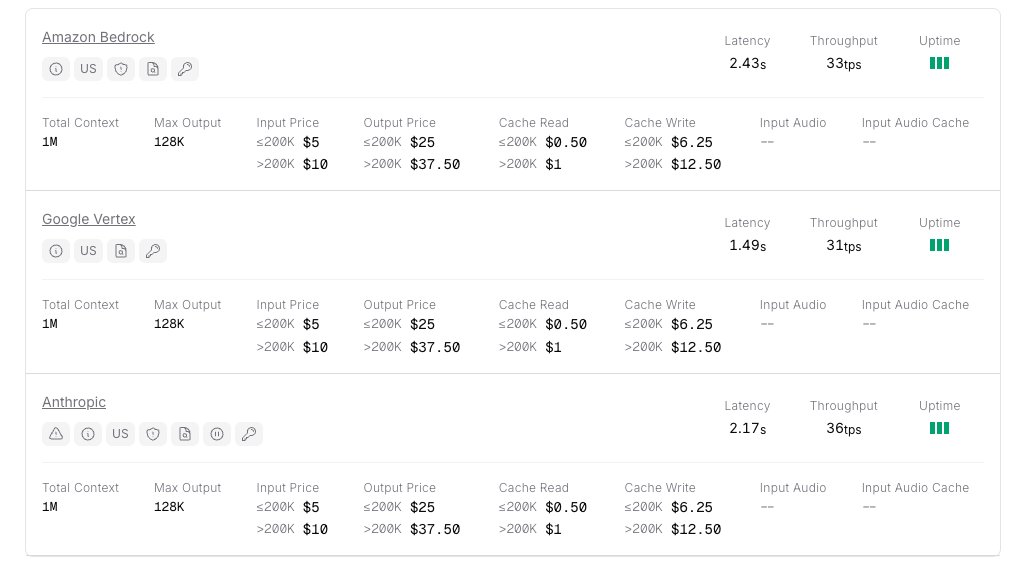Click the US region badge under Amazon Bedrock

pos(88,69)
